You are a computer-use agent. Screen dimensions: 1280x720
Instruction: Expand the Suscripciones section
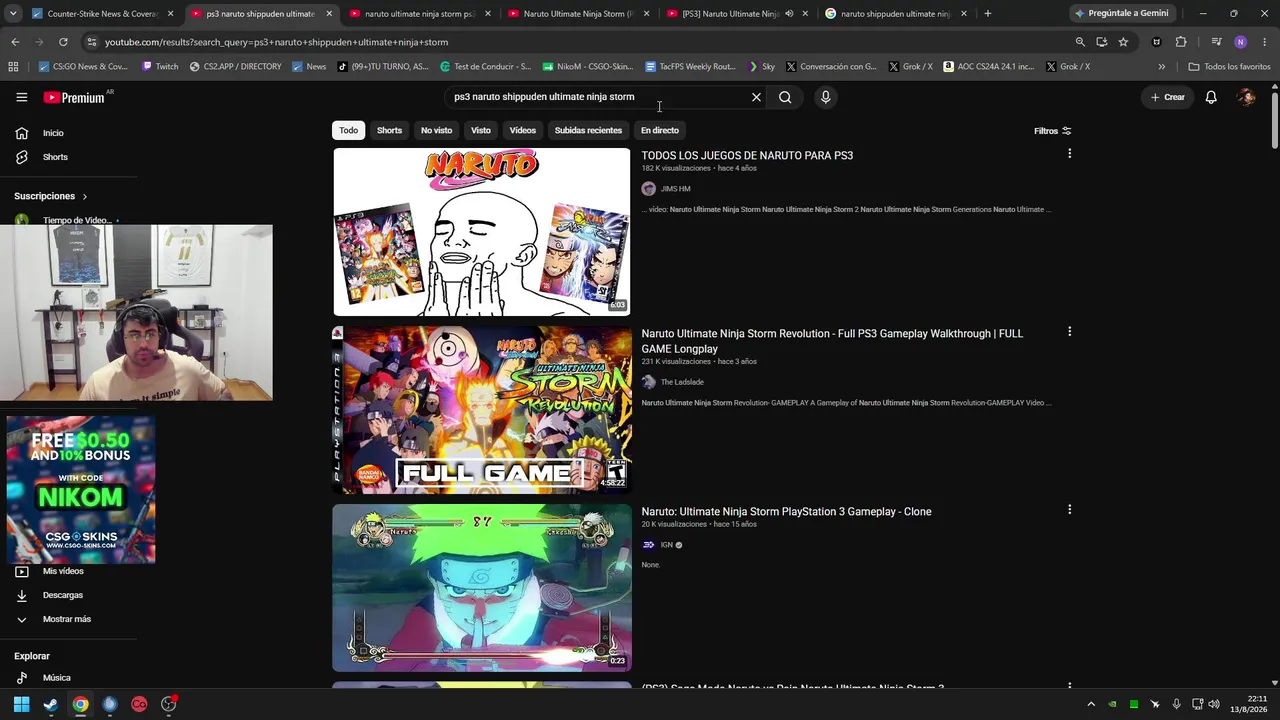click(x=51, y=196)
